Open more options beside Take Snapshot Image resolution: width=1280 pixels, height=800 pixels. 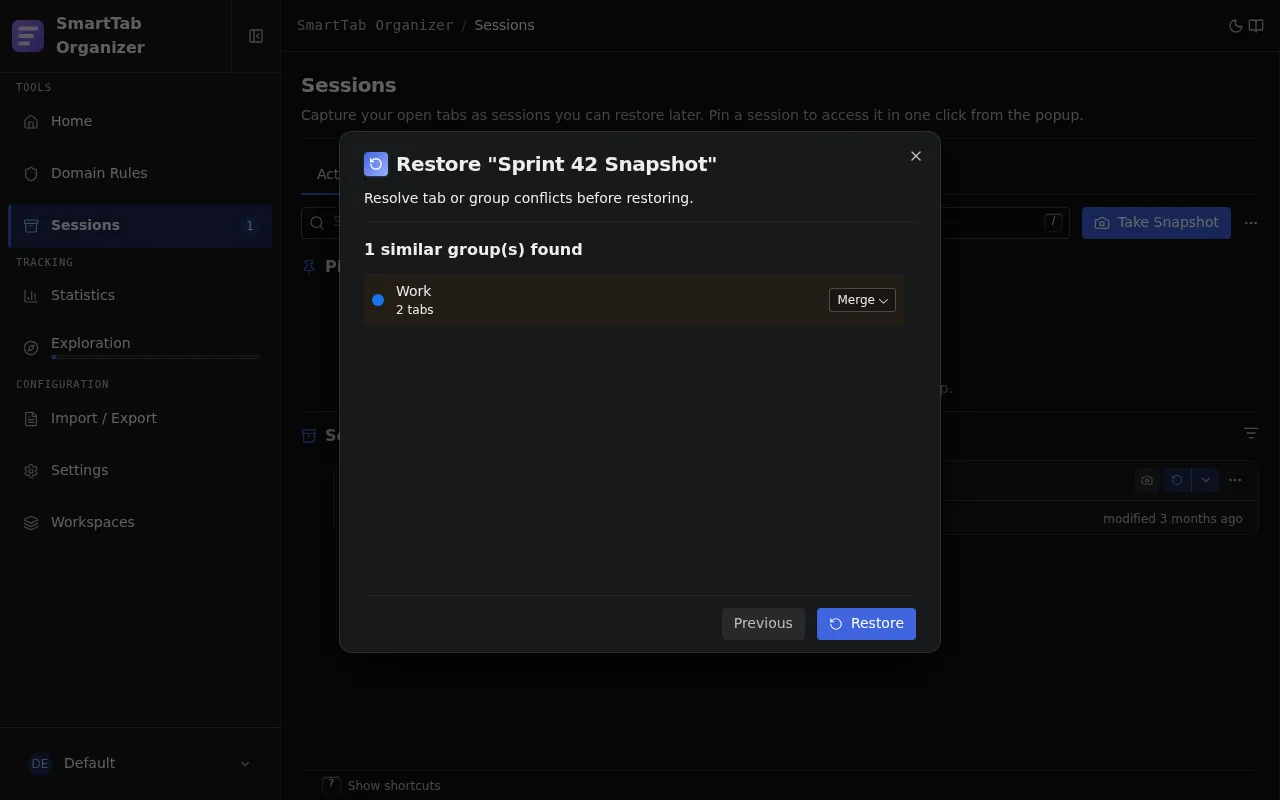point(1251,222)
